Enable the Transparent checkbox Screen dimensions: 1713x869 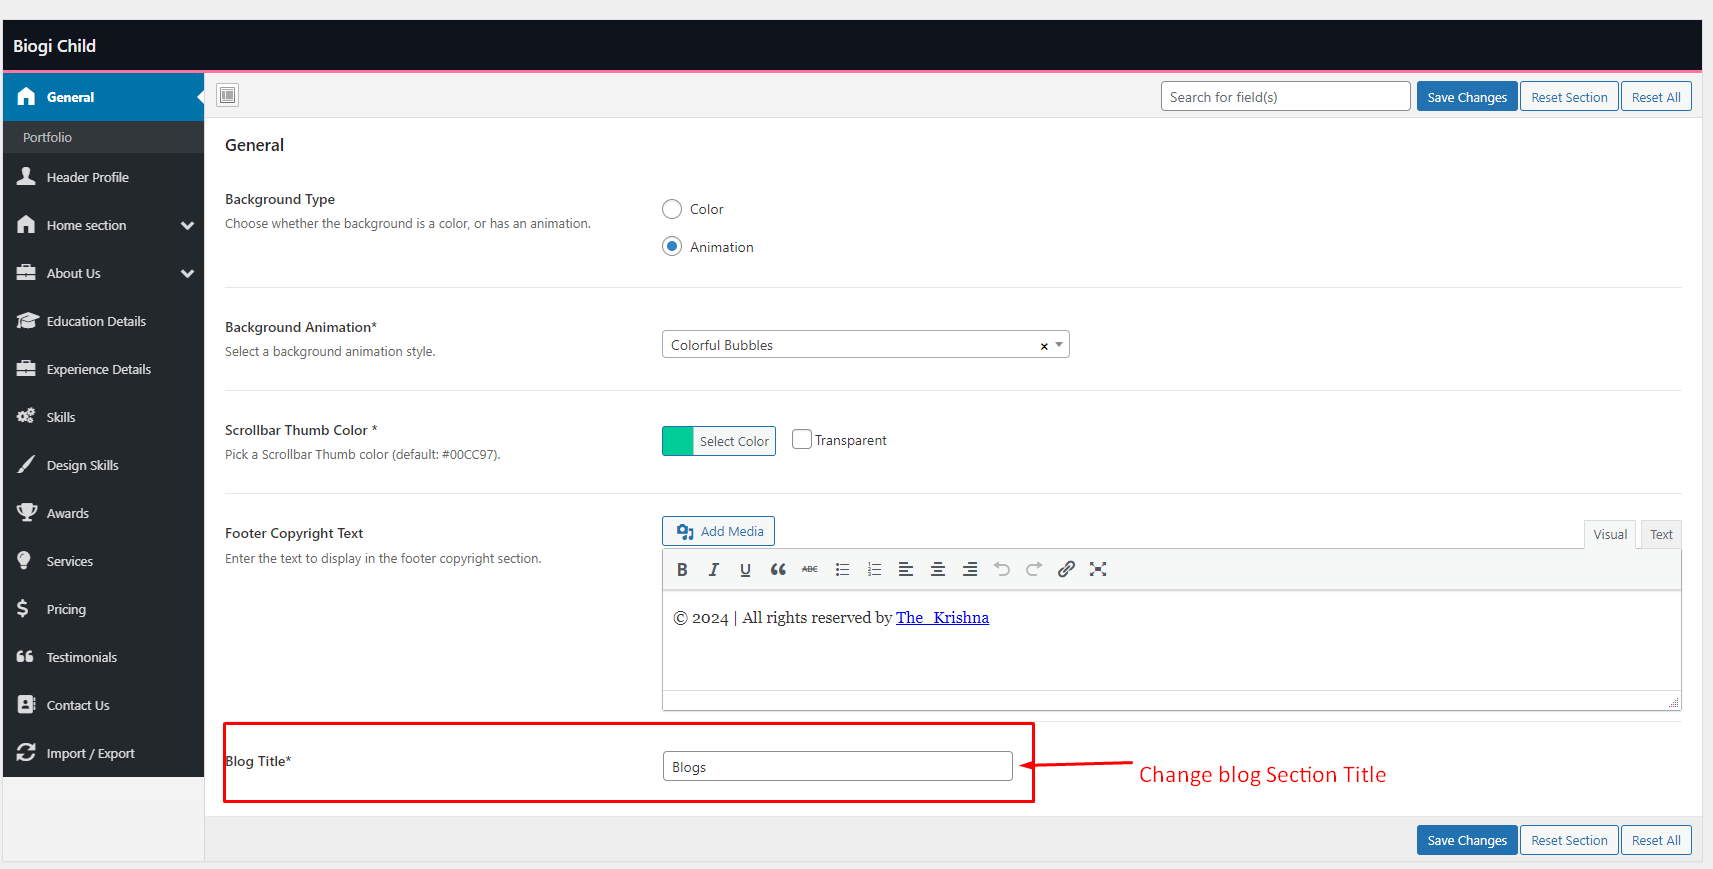click(802, 439)
